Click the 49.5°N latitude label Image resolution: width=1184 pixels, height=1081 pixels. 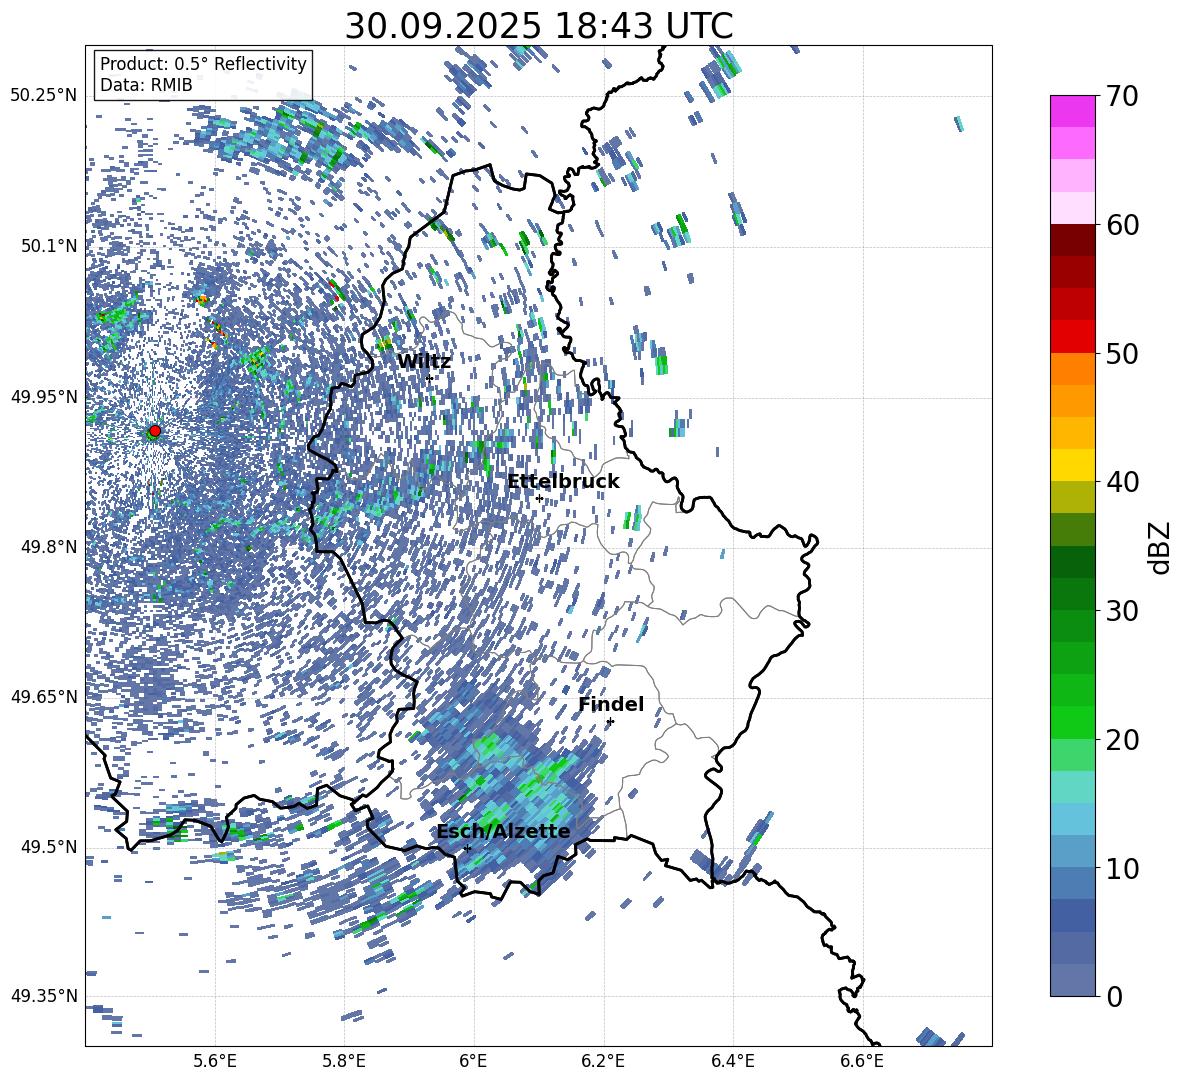tap(49, 846)
